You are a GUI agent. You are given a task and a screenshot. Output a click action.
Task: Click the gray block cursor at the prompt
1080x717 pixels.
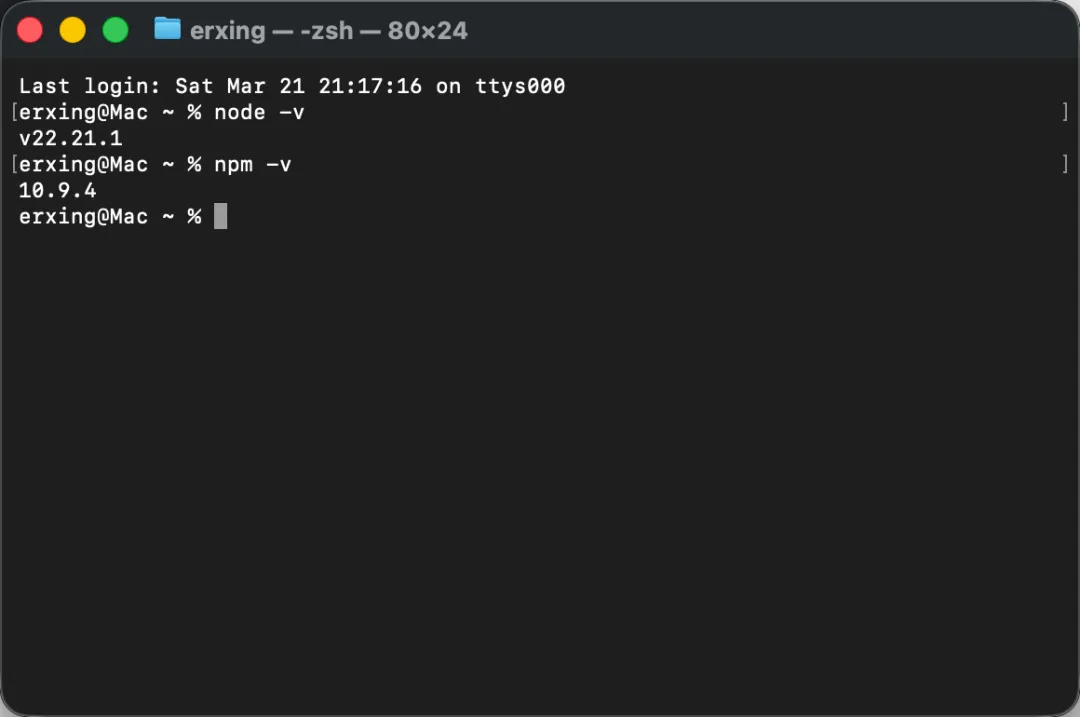click(220, 216)
